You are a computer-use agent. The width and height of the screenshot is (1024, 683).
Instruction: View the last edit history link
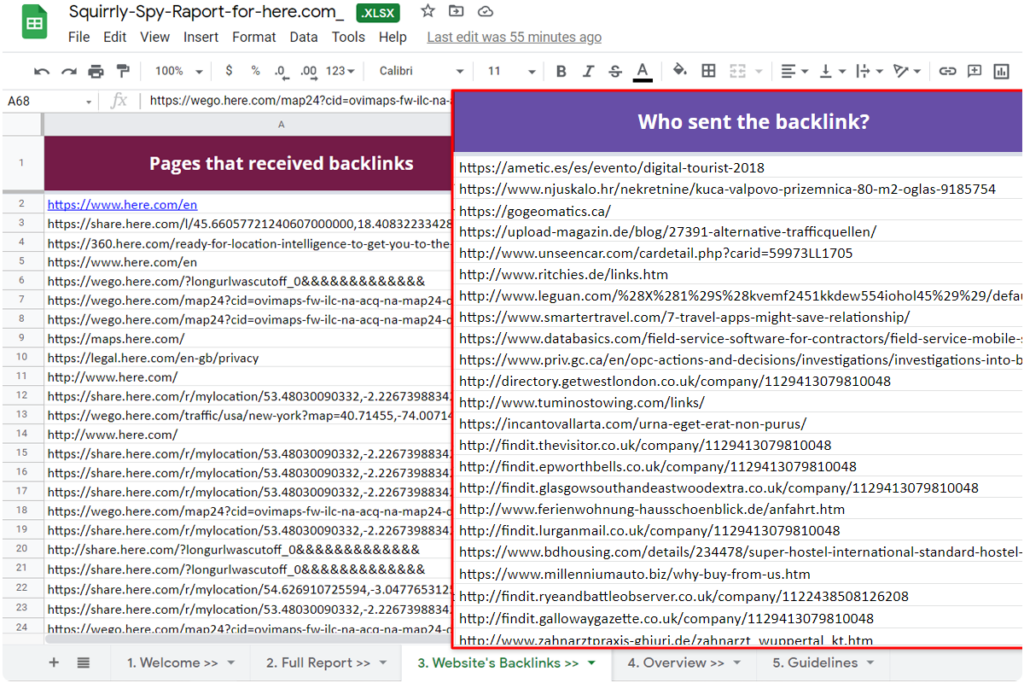point(514,37)
